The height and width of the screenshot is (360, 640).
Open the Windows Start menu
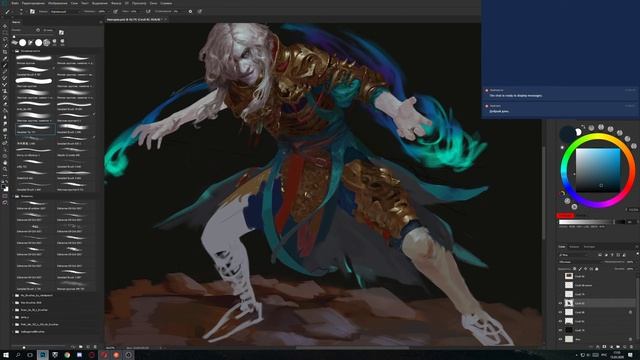pyautogui.click(x=6, y=355)
